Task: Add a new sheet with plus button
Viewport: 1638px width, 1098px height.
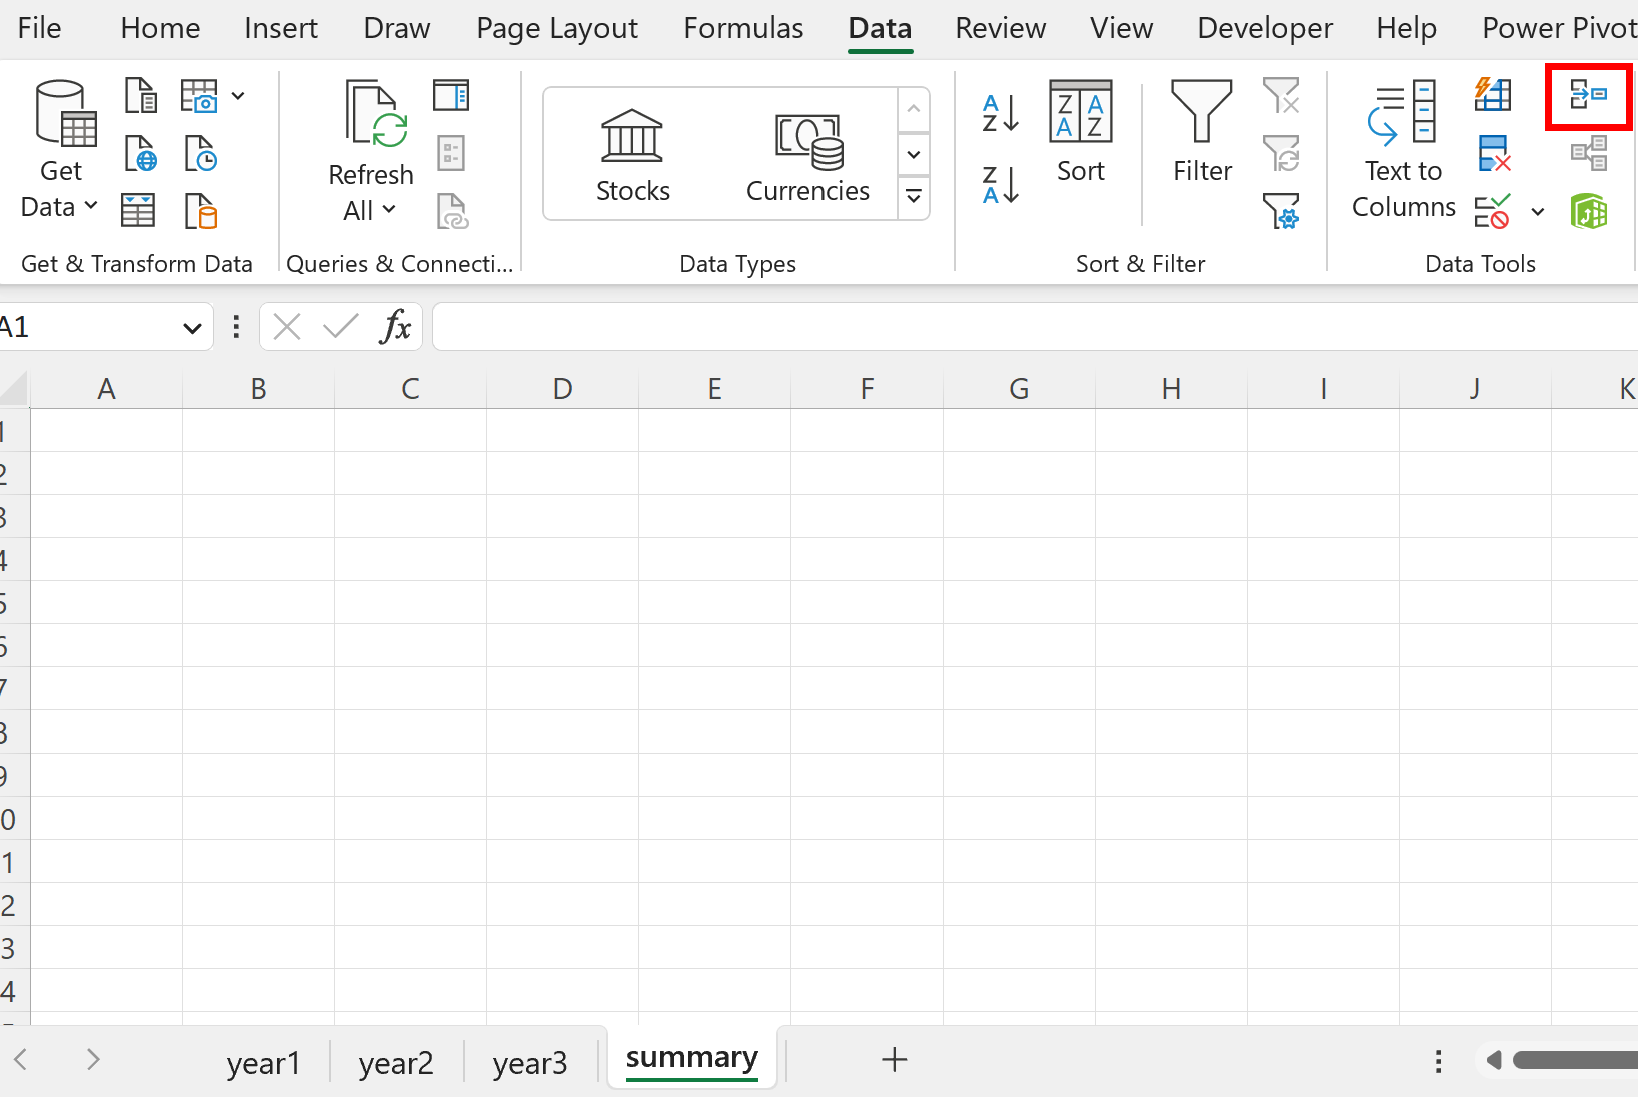Action: [x=895, y=1060]
